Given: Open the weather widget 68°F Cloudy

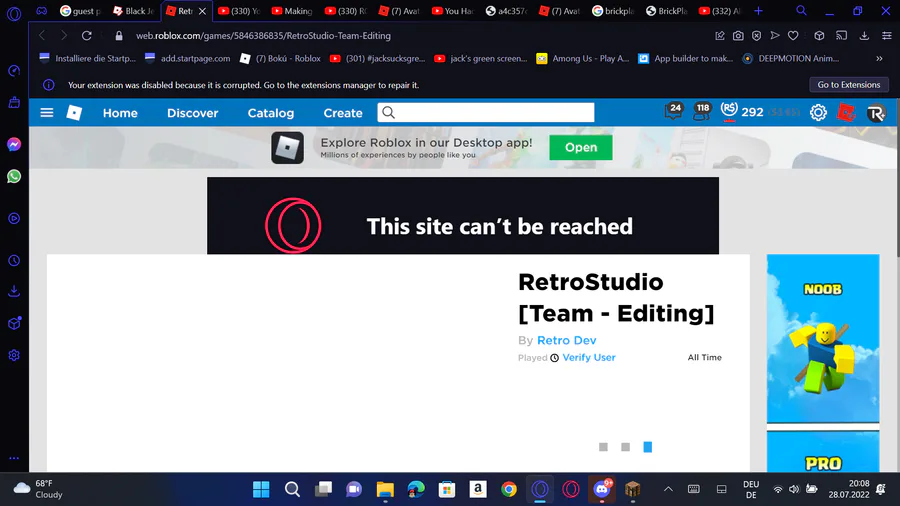Looking at the screenshot, I should pos(38,489).
